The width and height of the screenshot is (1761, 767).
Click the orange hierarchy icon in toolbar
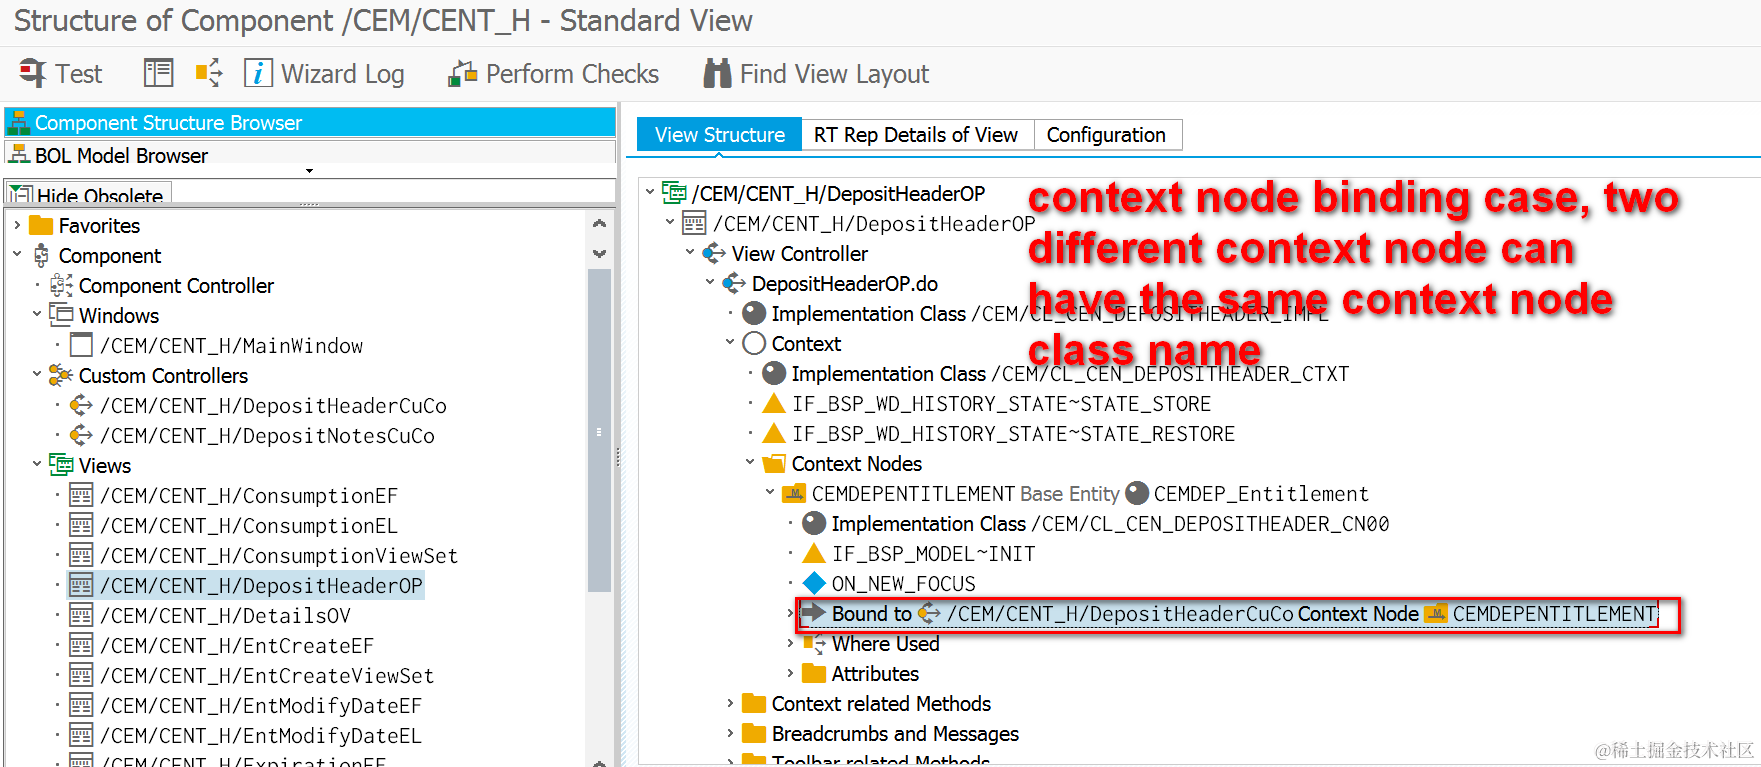click(209, 73)
